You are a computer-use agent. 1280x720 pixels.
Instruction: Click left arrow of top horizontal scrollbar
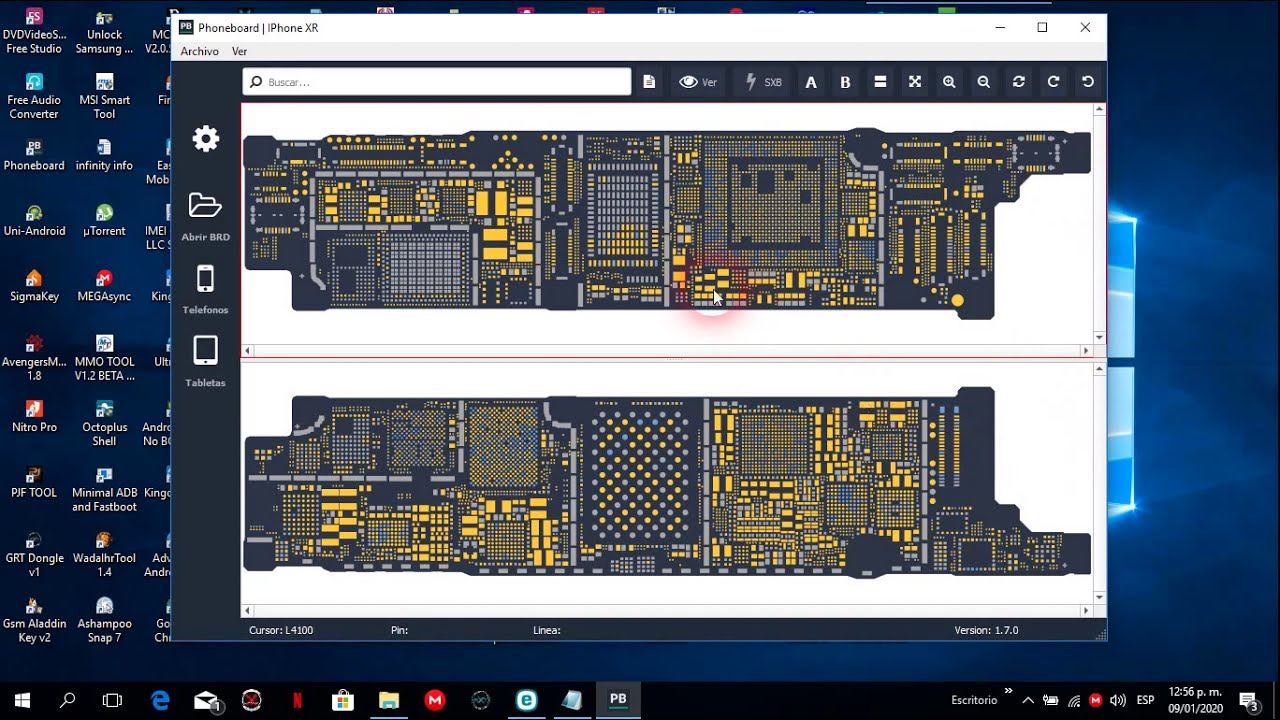(248, 351)
